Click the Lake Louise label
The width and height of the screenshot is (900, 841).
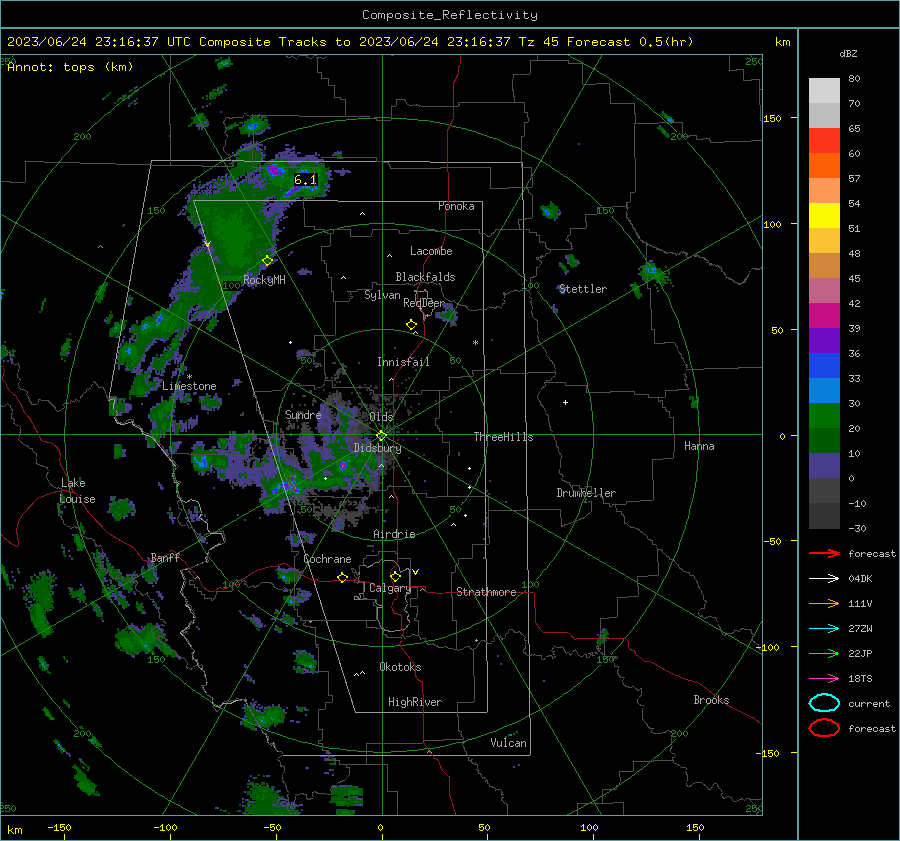(x=77, y=491)
